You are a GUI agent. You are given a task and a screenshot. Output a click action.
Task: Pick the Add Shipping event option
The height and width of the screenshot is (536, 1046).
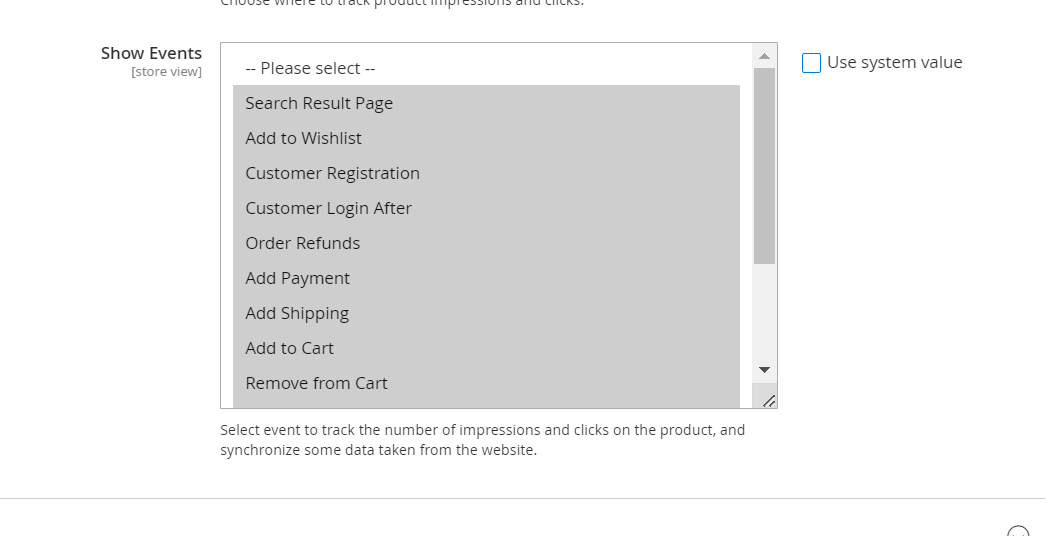(297, 313)
